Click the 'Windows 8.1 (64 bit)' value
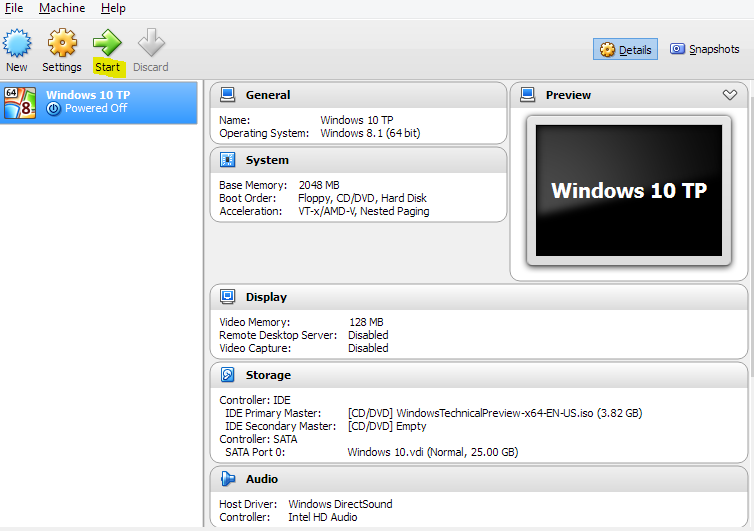Image resolution: width=754 pixels, height=531 pixels. (370, 133)
